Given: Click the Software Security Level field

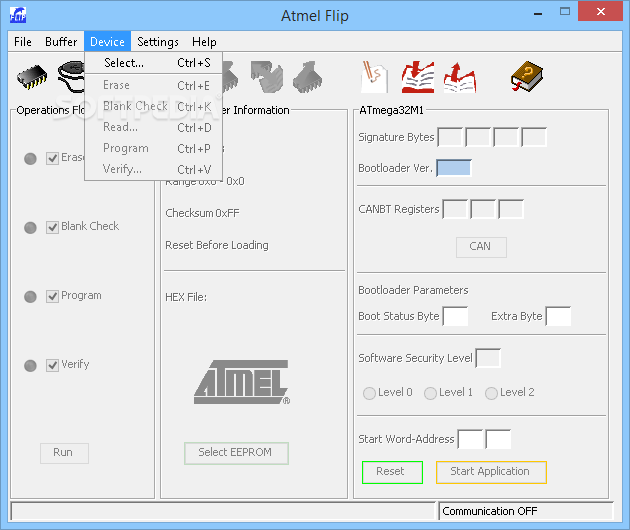Looking at the screenshot, I should (488, 358).
